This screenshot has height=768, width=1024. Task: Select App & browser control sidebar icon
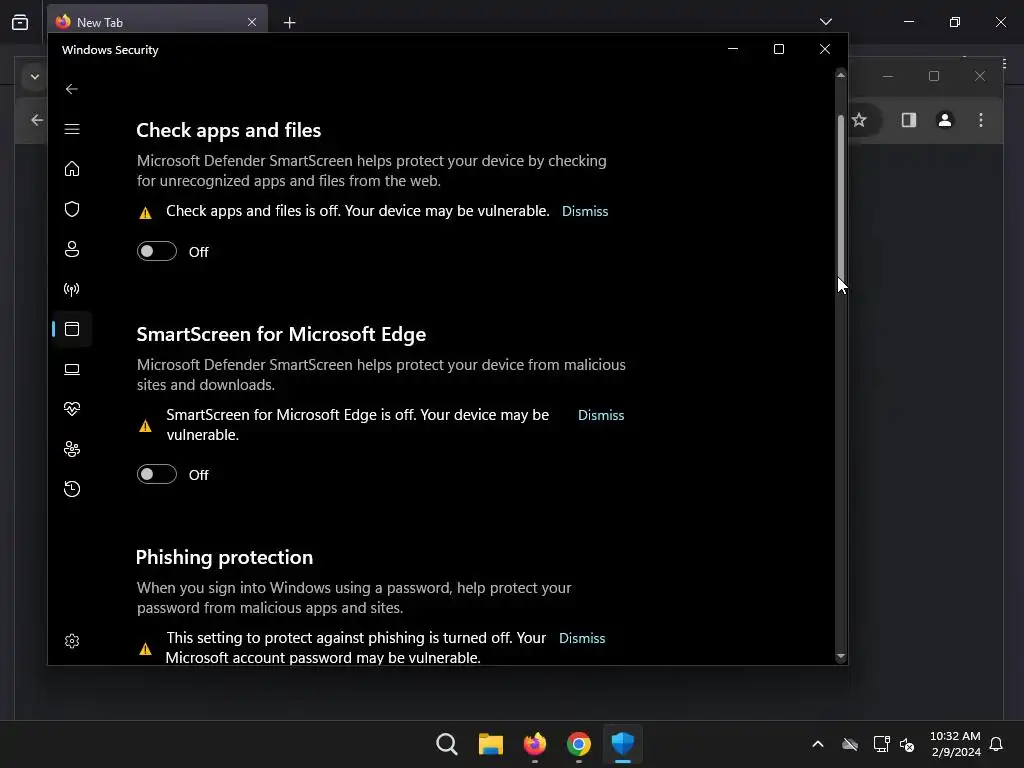pos(72,329)
